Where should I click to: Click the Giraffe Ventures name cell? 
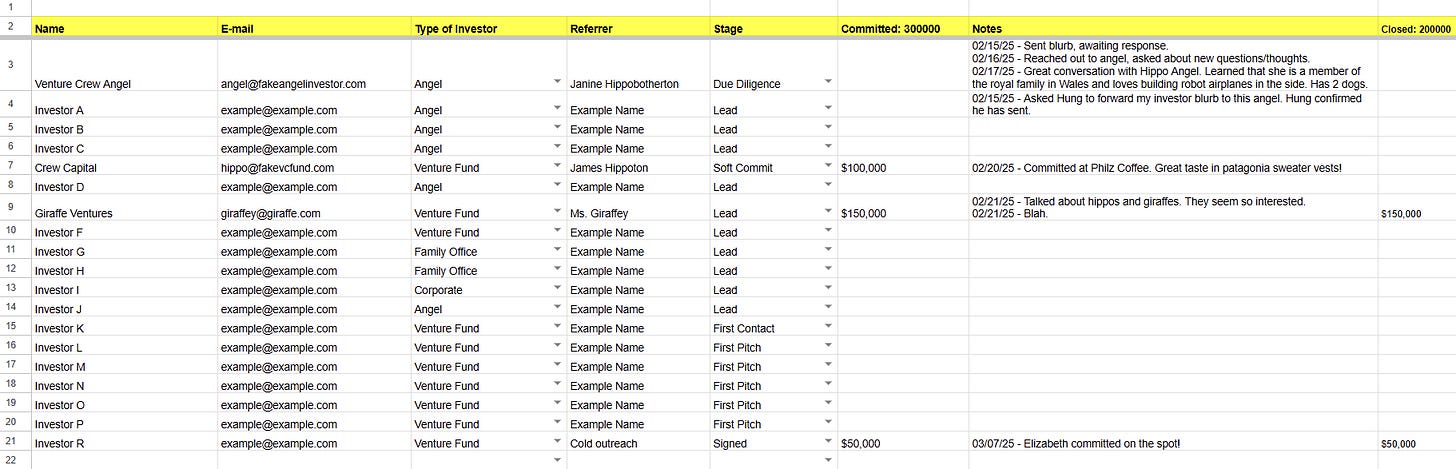pos(125,208)
